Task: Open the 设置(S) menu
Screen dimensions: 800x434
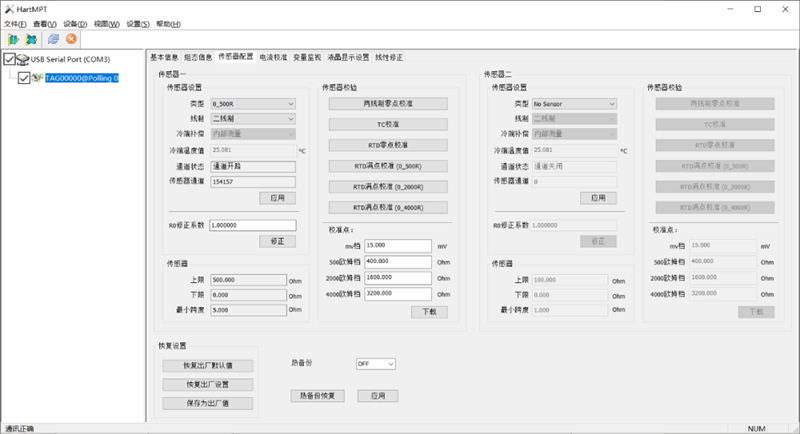Action: [138, 24]
